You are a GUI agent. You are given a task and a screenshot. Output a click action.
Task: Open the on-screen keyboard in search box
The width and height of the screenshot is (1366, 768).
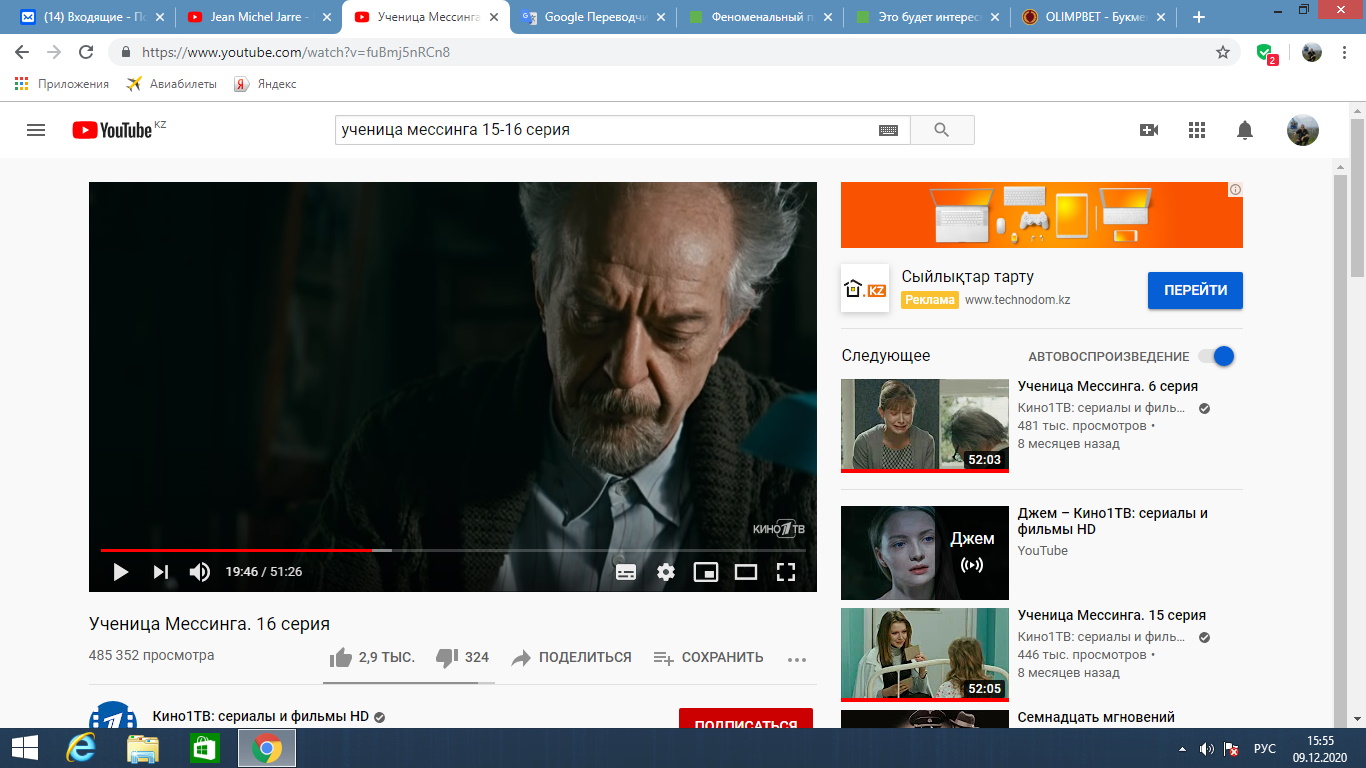coord(888,130)
